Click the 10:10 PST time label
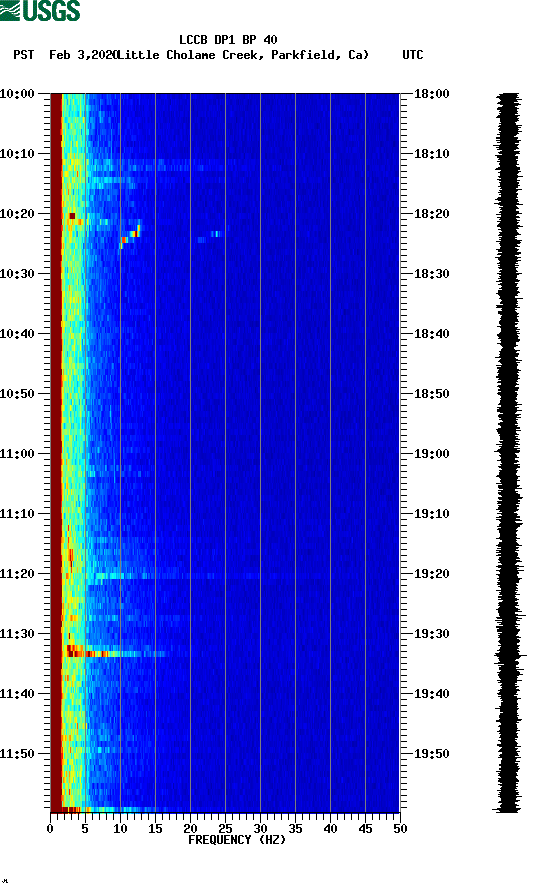The height and width of the screenshot is (892, 552). (x=17, y=154)
